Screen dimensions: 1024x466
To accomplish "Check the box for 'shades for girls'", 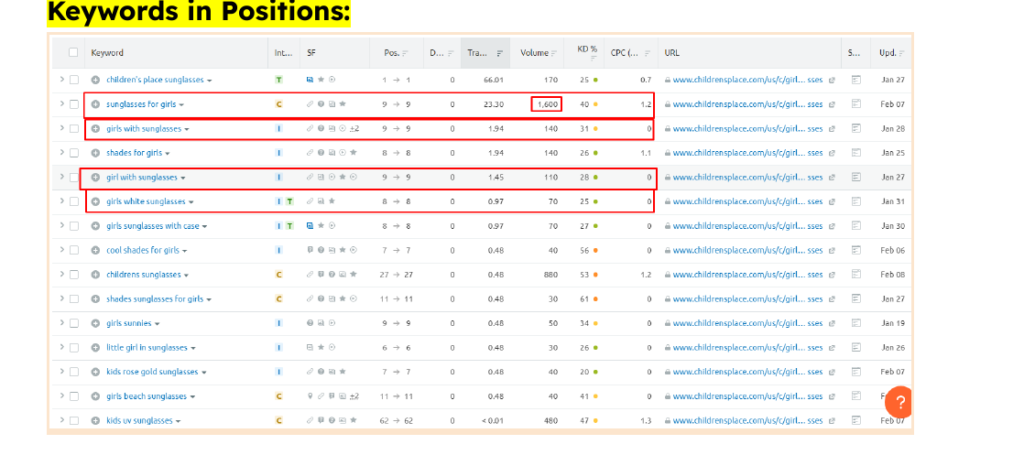I will pos(74,153).
